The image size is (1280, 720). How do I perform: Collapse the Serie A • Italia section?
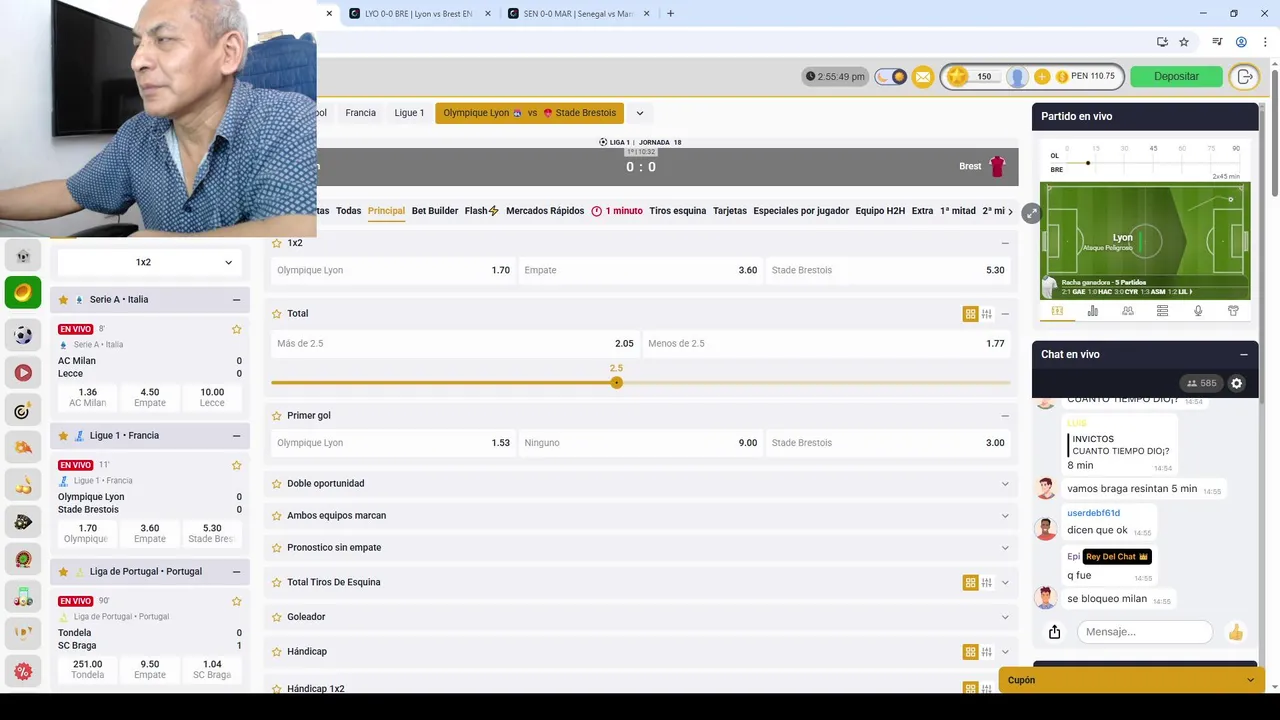236,300
